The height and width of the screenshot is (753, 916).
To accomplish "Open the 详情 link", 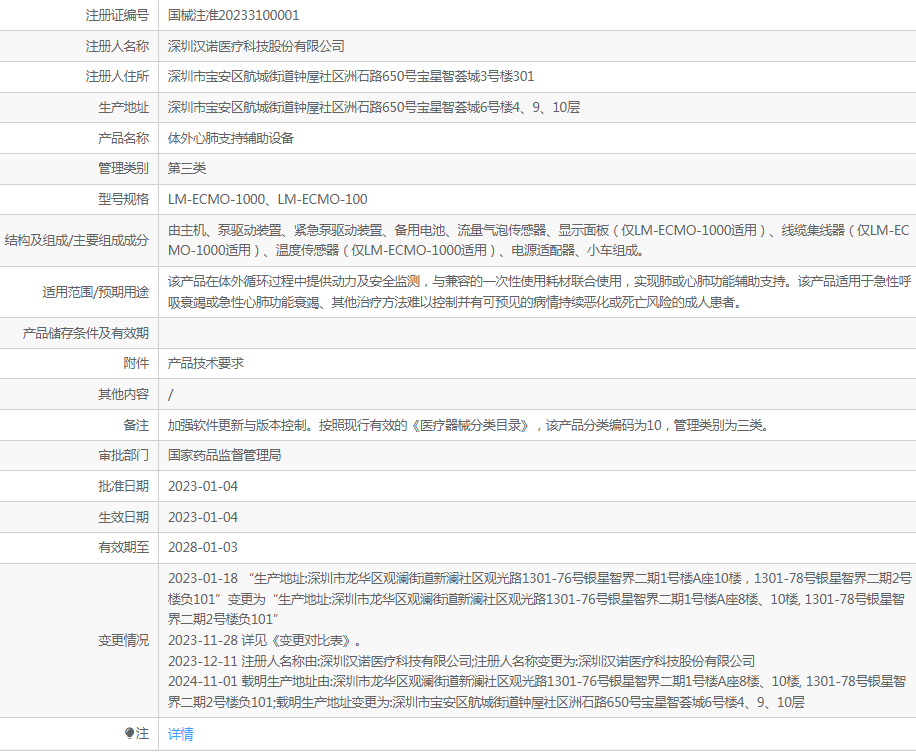I will click(181, 734).
